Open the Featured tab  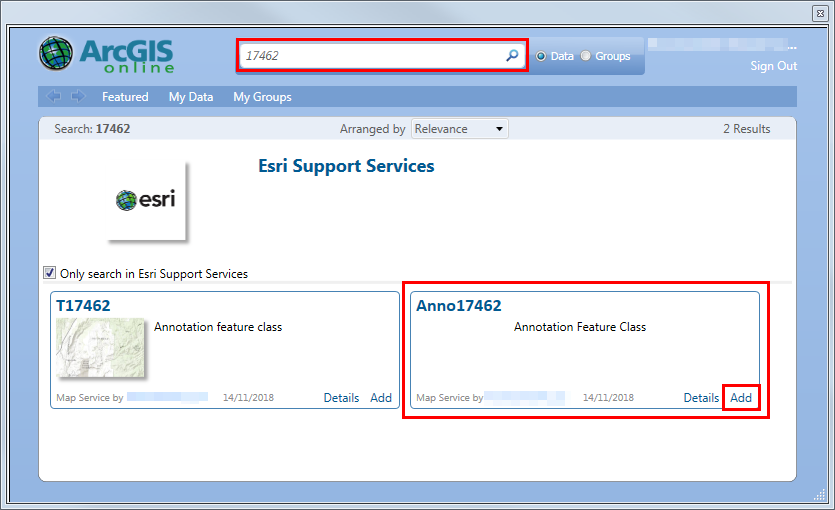point(125,97)
